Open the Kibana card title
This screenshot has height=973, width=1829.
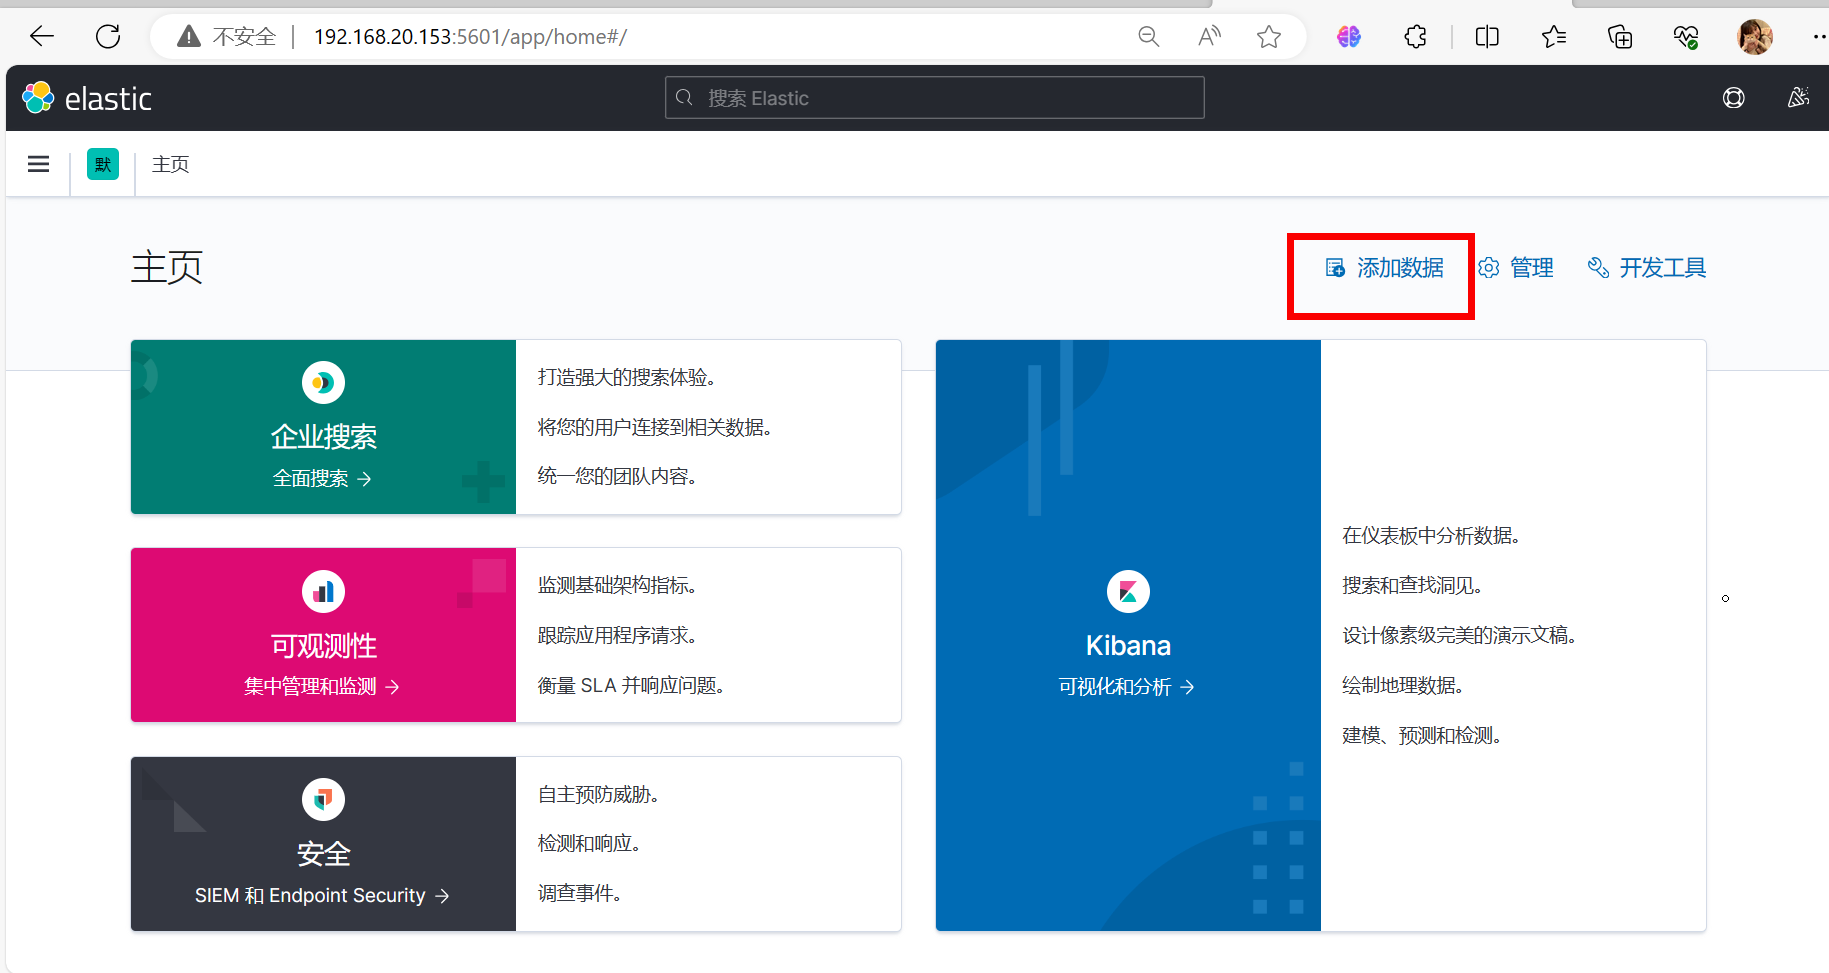pos(1128,646)
